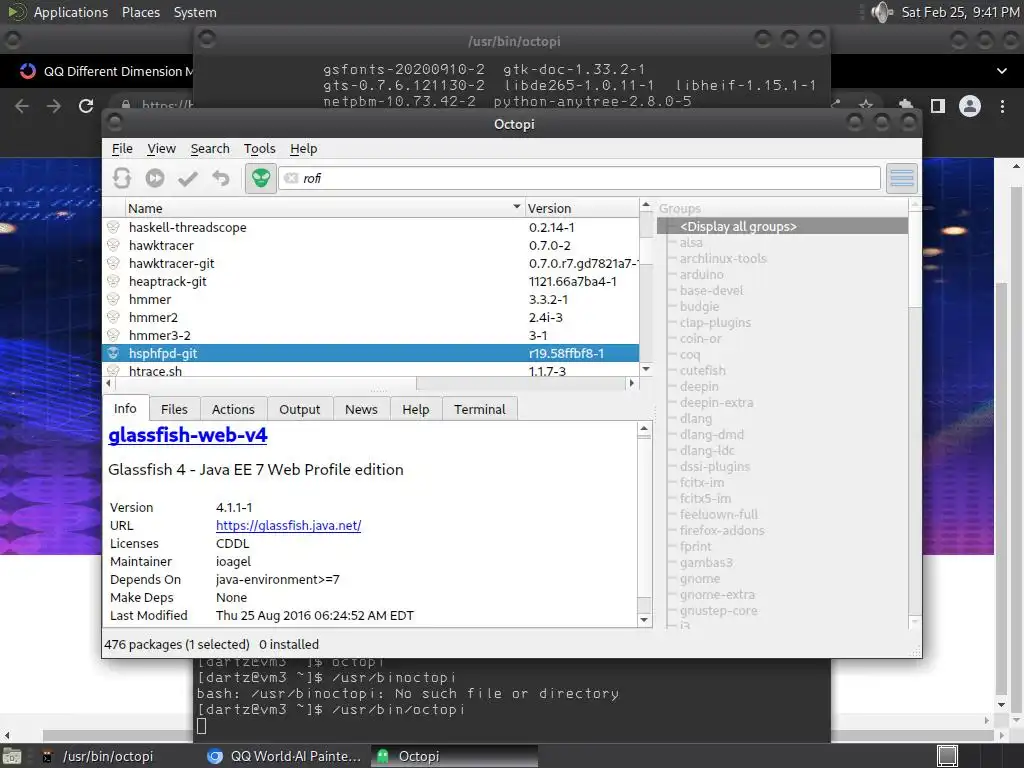Screen dimensions: 1024x768
Task: Open the Chrome three-dot menu
Action: [1002, 106]
